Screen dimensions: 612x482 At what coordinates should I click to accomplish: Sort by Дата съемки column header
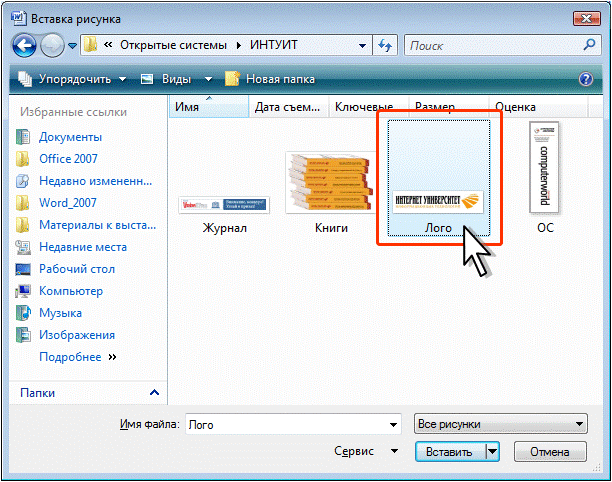[x=288, y=107]
